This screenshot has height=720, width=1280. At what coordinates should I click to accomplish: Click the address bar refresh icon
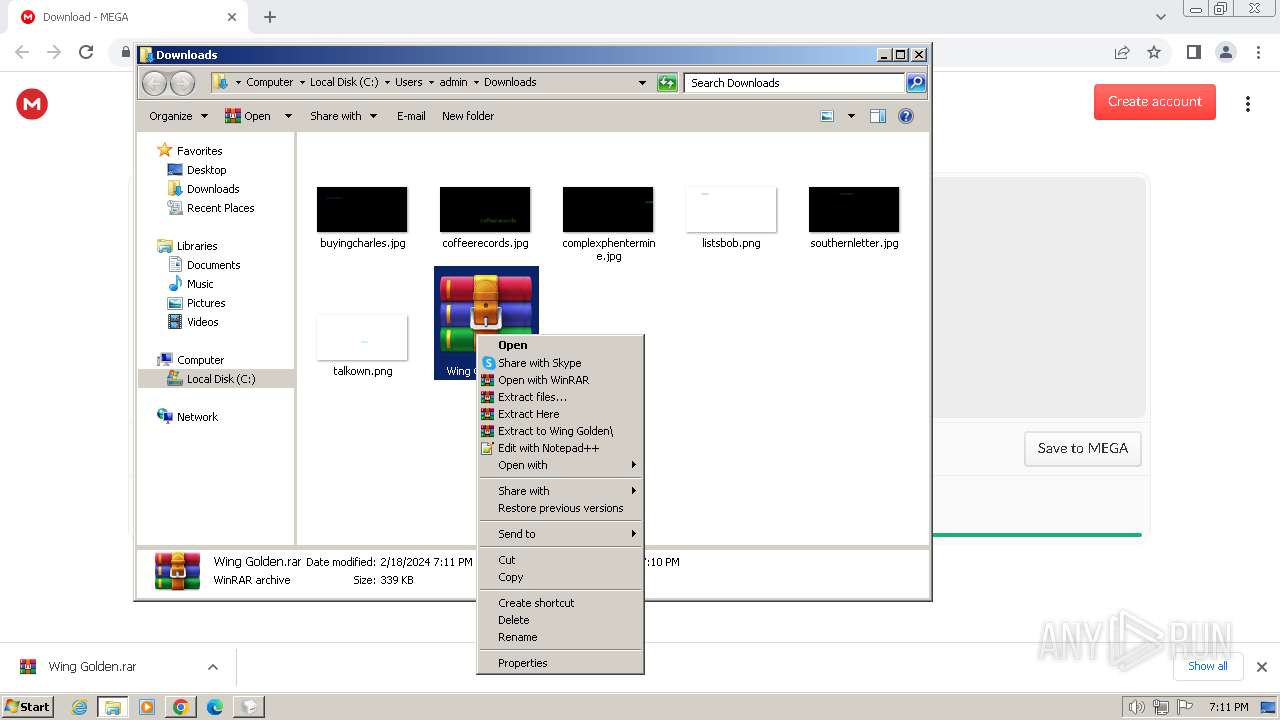pos(667,83)
